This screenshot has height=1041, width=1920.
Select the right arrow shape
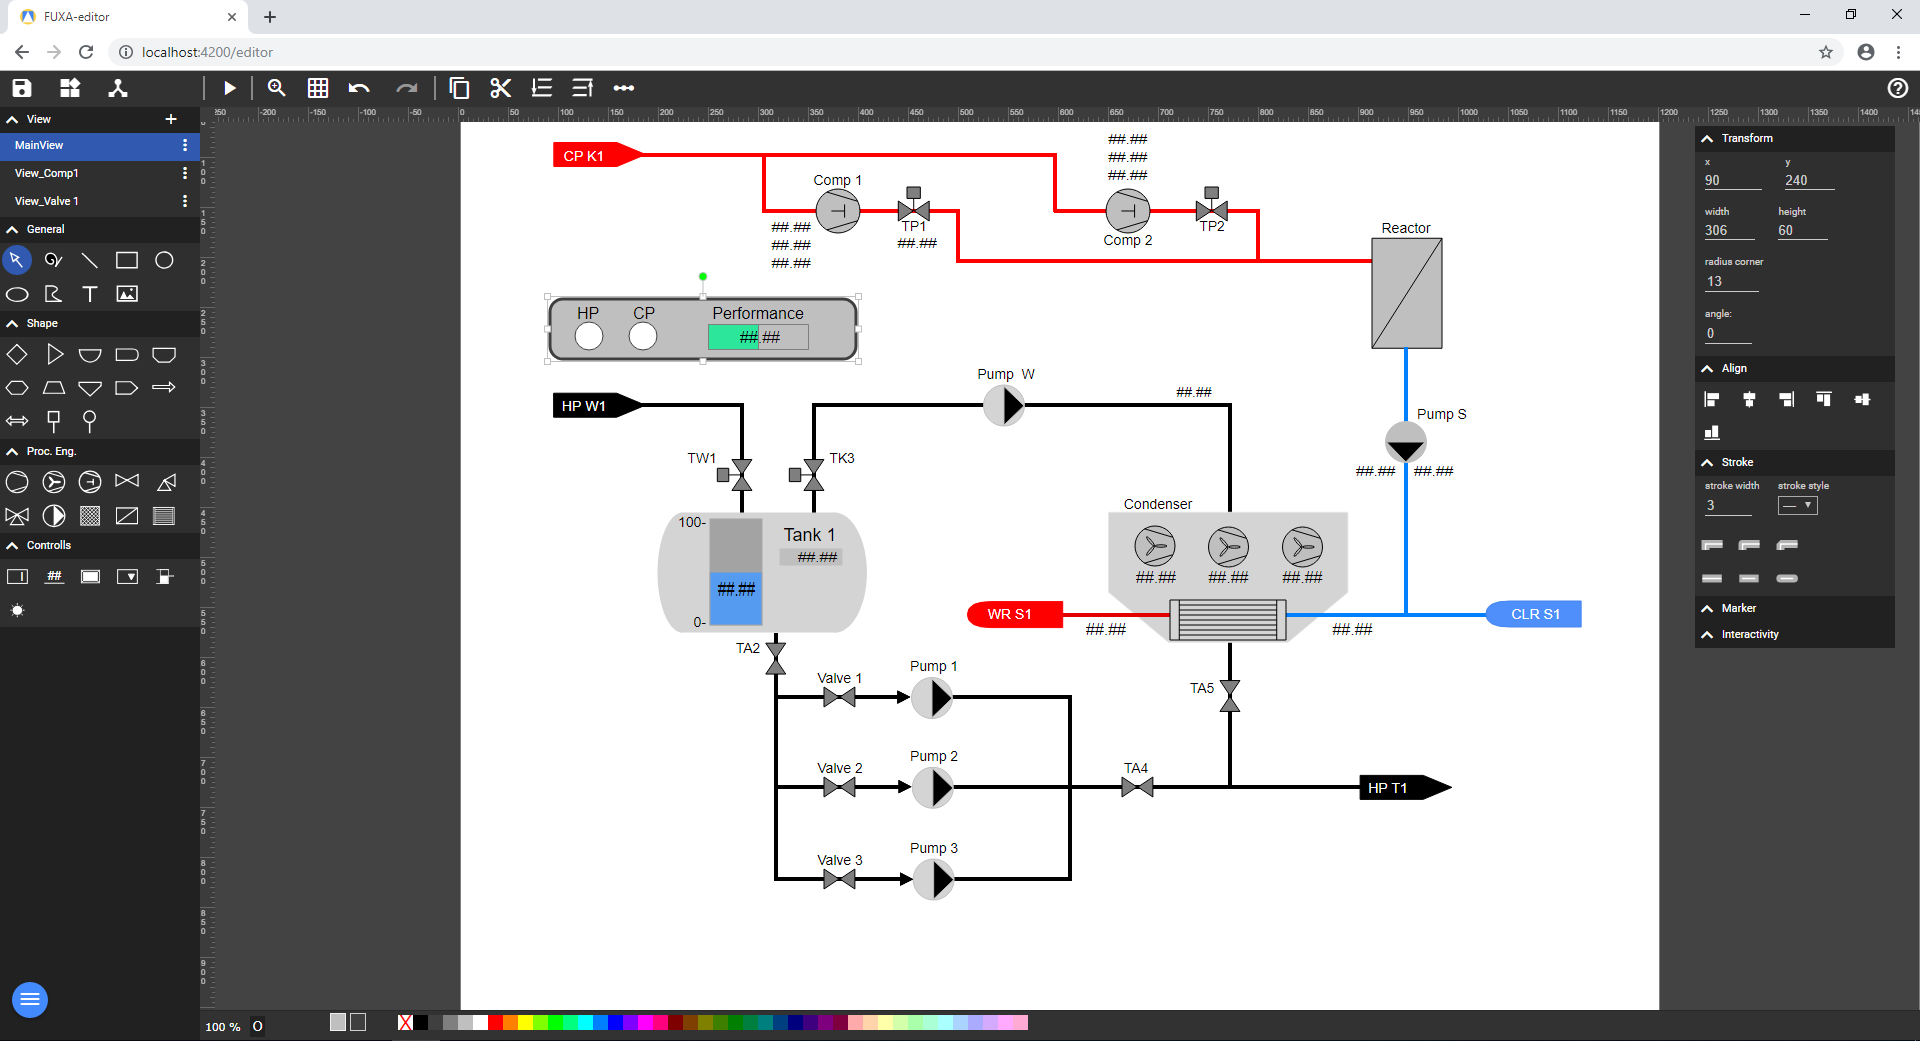(x=164, y=388)
